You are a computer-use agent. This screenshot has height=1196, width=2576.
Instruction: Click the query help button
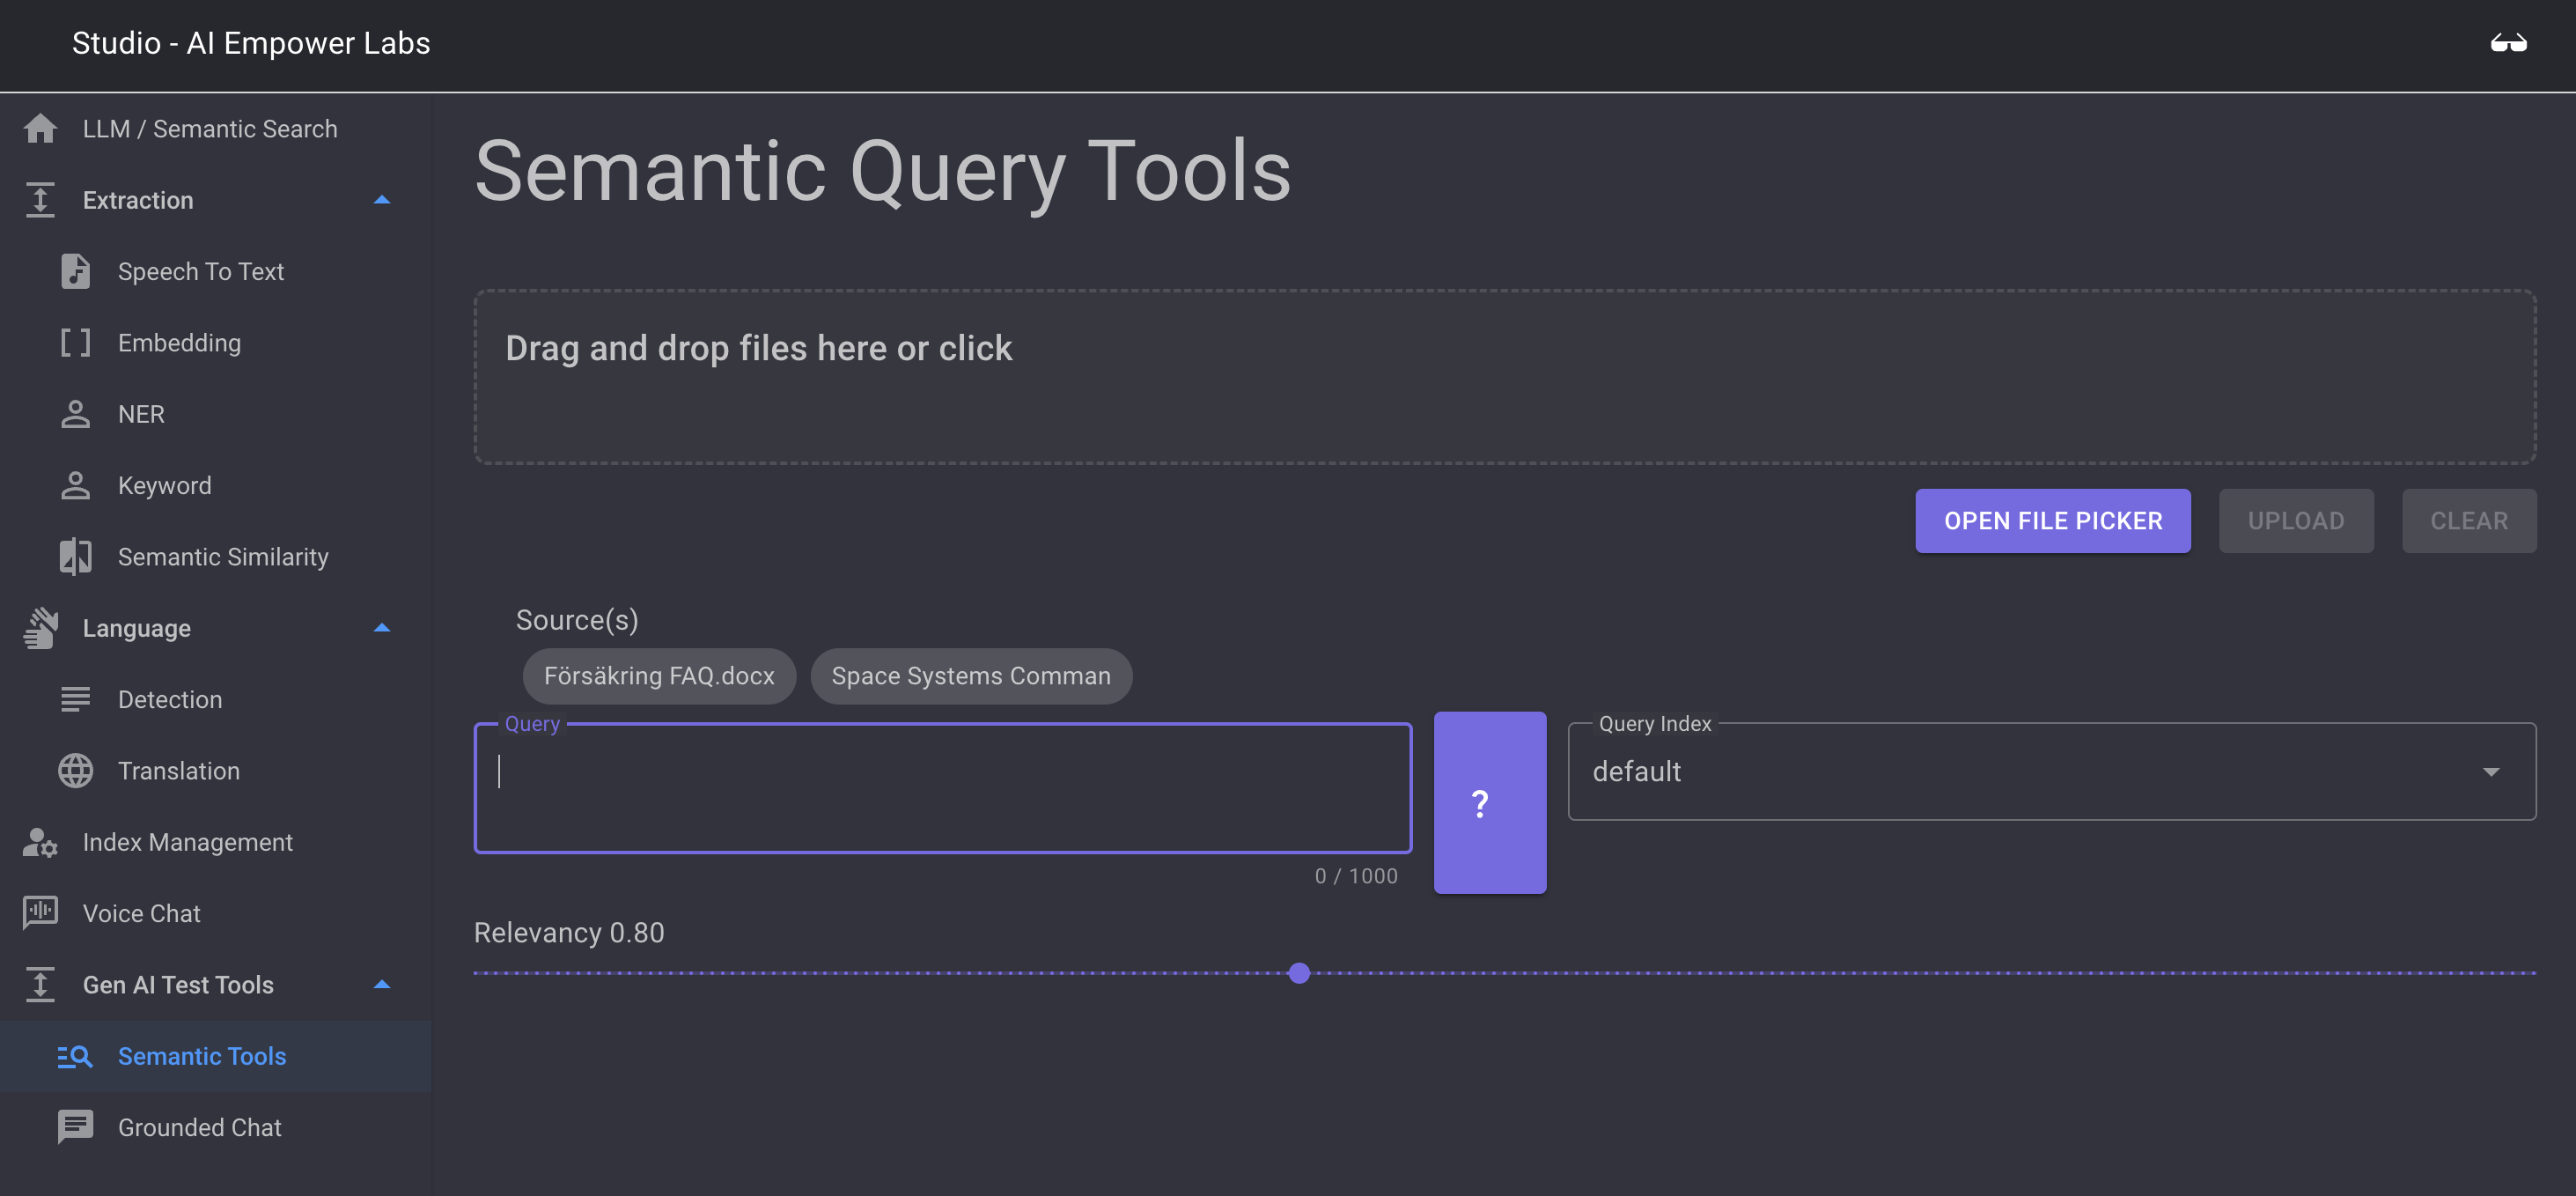(x=1480, y=801)
